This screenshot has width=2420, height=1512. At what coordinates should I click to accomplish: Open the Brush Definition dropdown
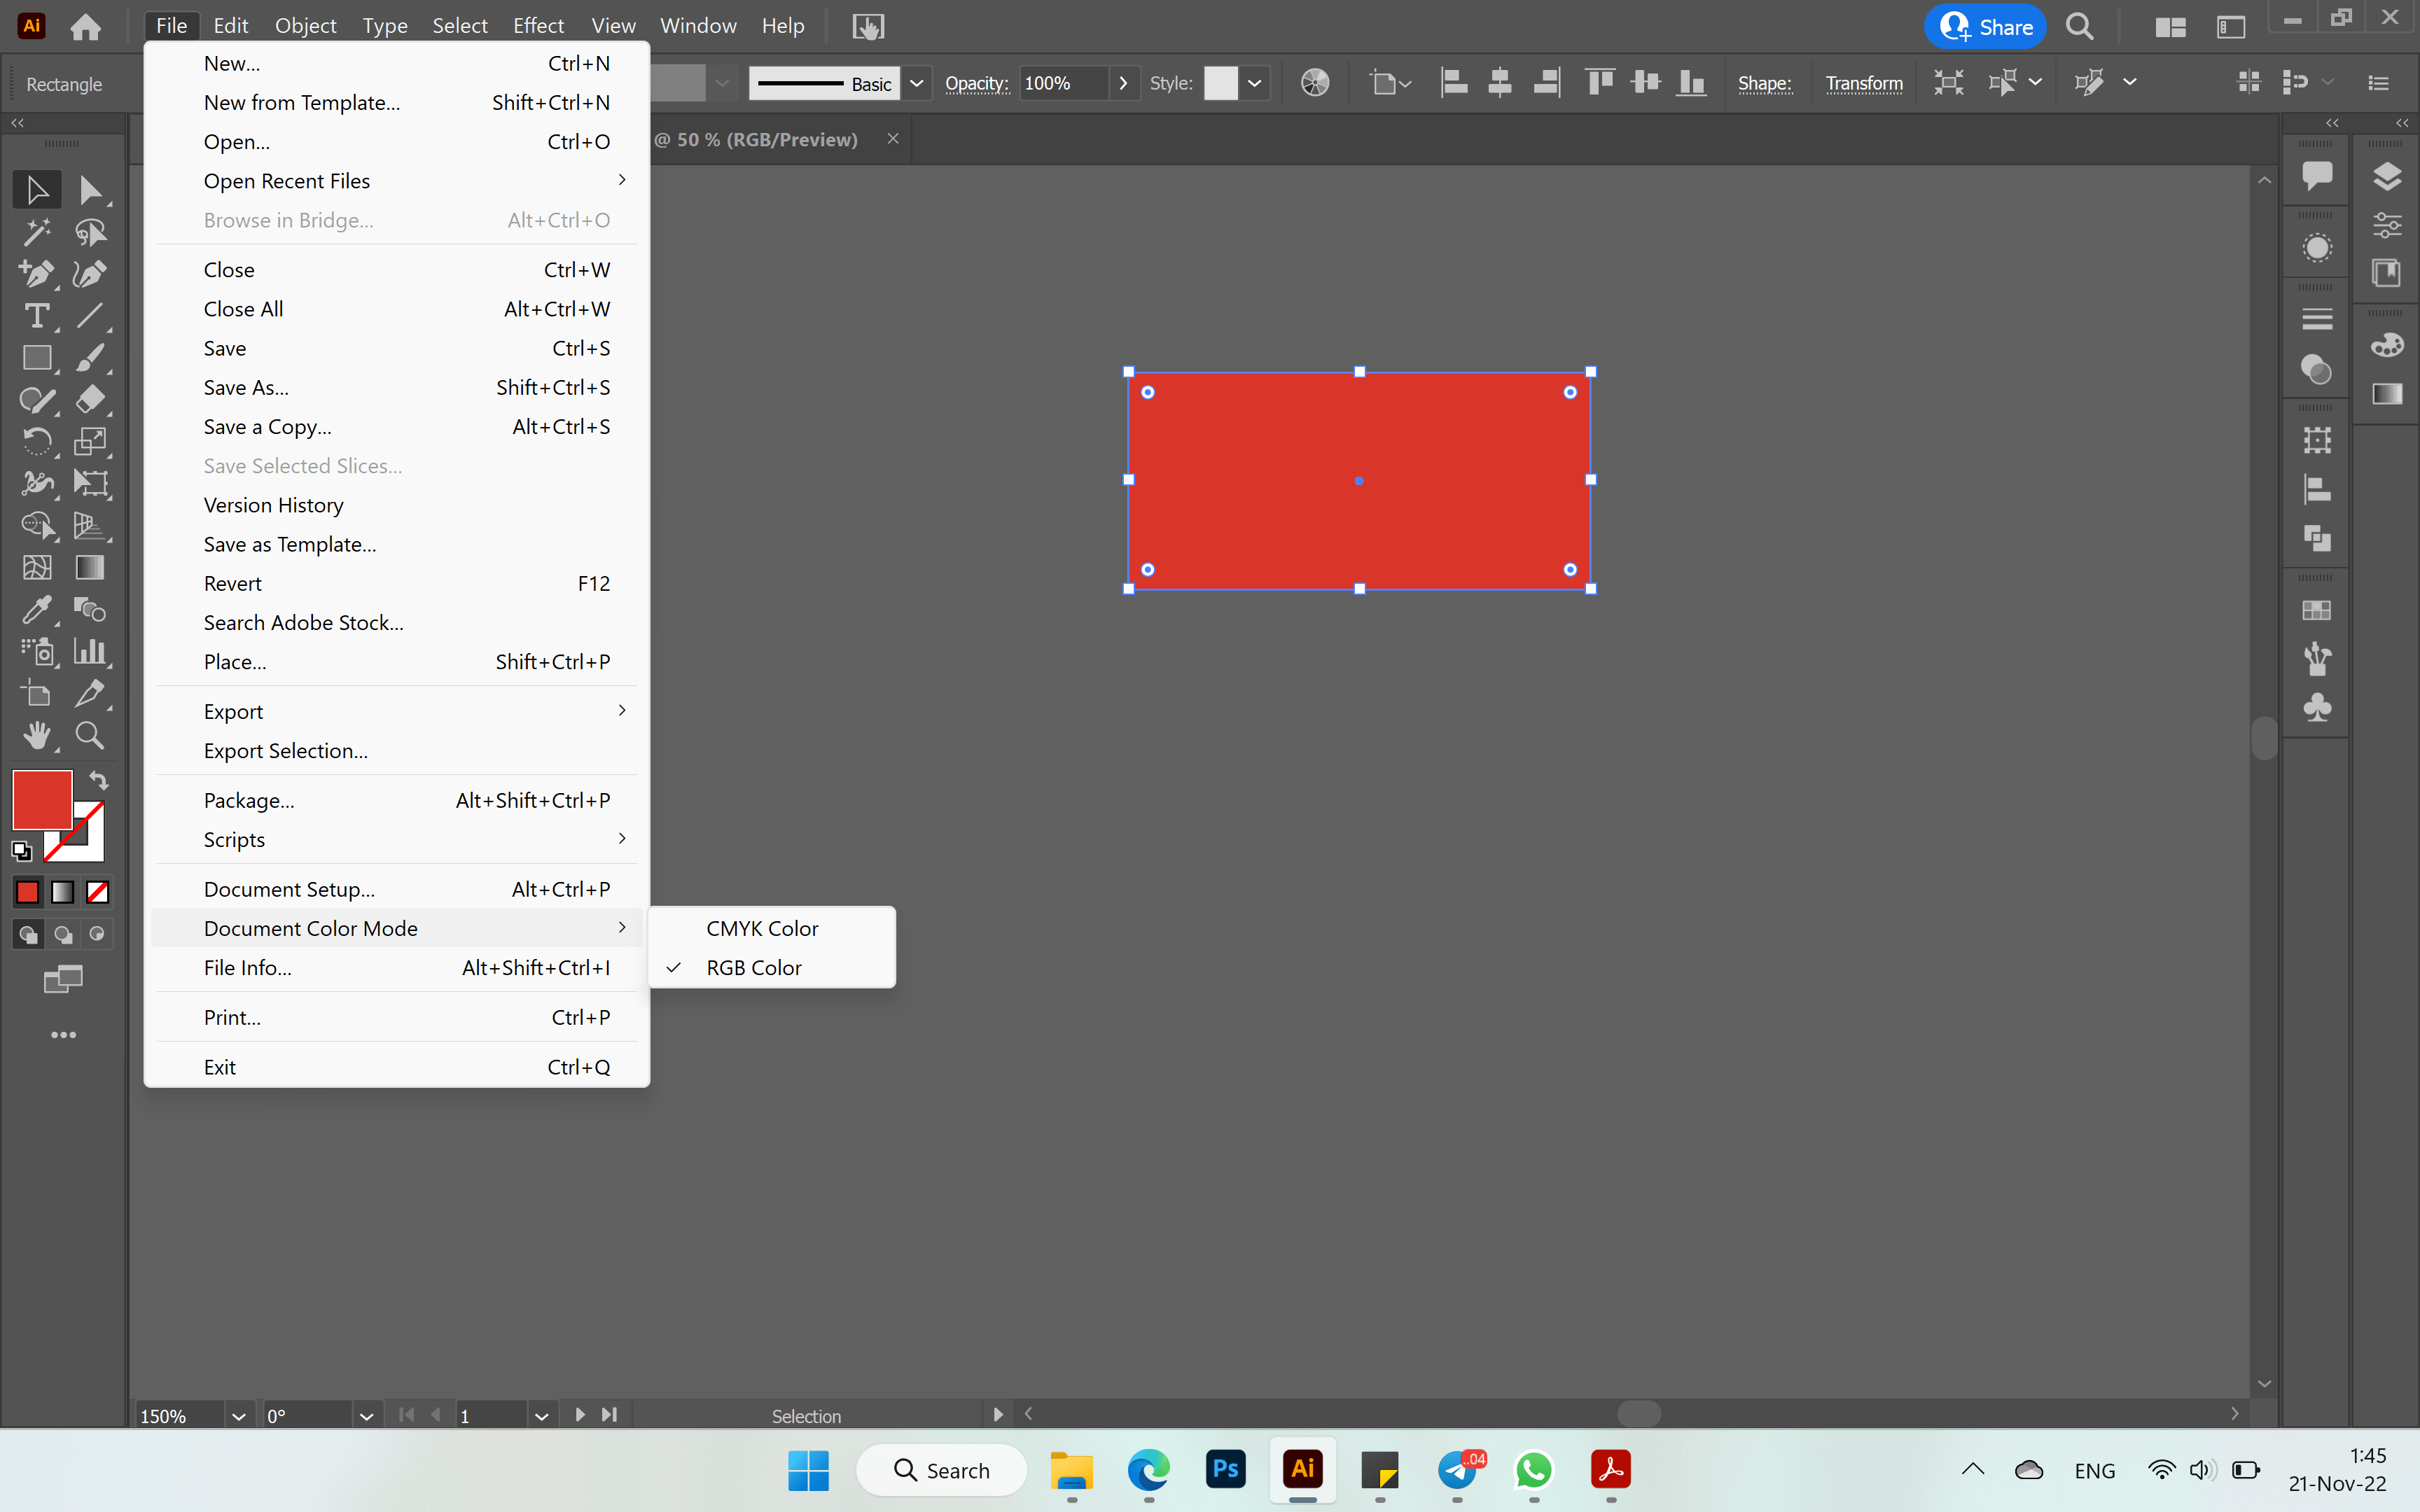pyautogui.click(x=917, y=83)
